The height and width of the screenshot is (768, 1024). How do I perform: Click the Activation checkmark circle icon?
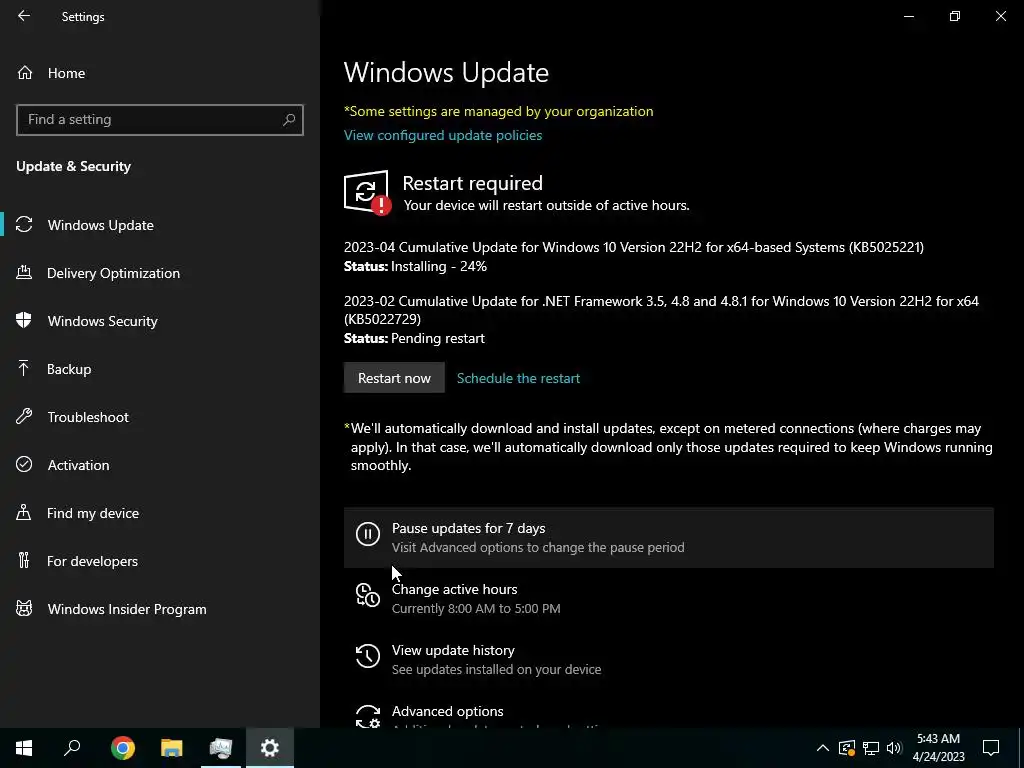[24, 464]
